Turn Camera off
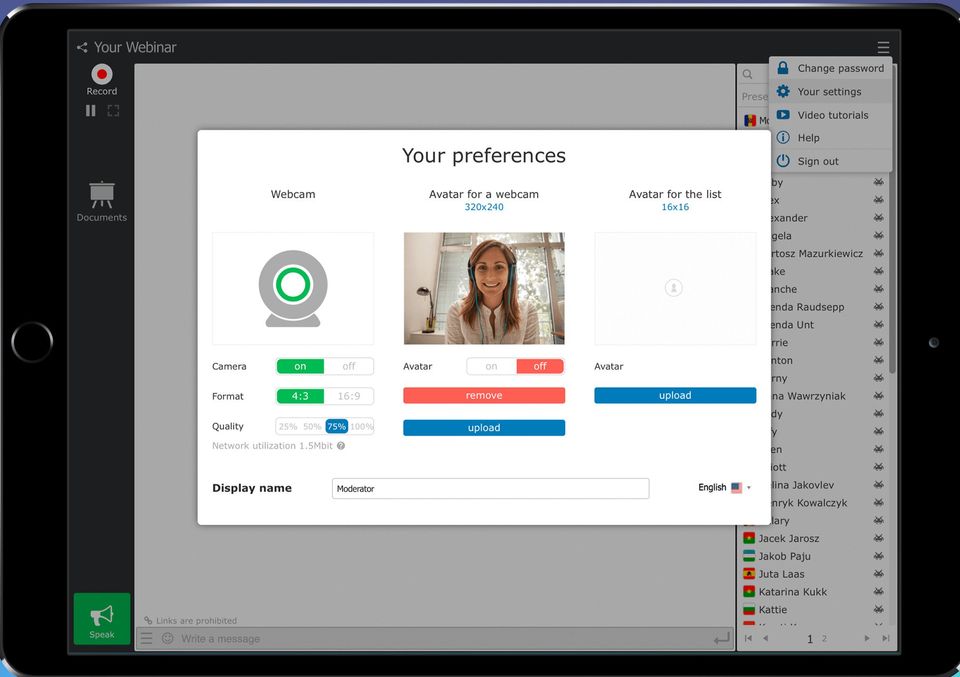Screen dimensions: 960x677 pyautogui.click(x=348, y=366)
